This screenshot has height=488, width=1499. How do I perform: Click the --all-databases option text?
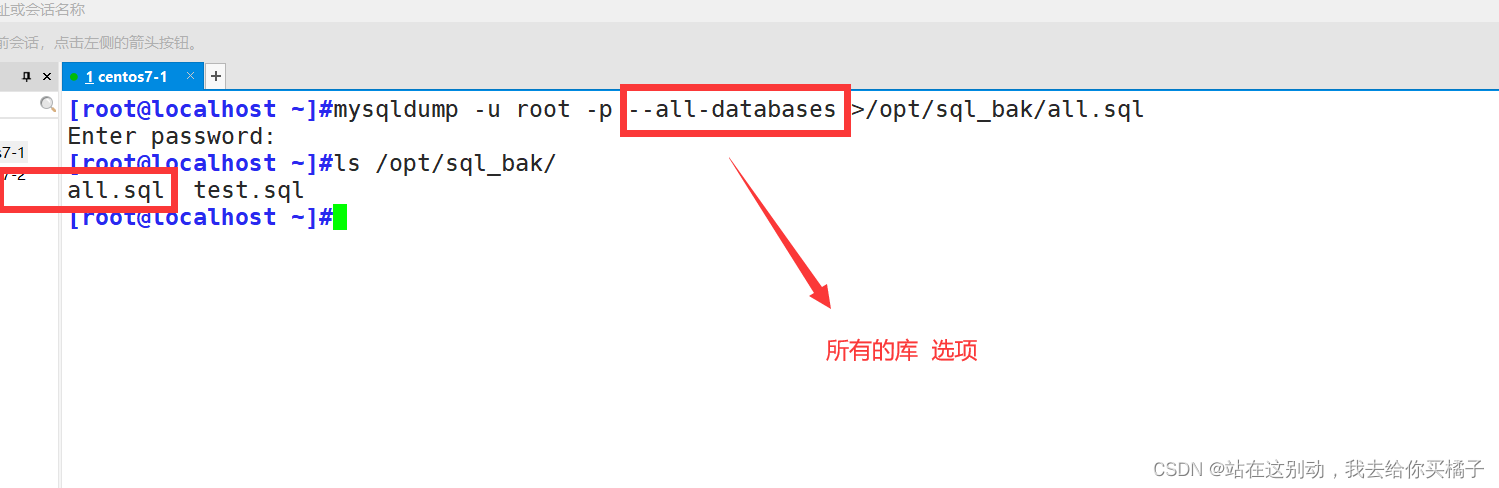click(732, 109)
